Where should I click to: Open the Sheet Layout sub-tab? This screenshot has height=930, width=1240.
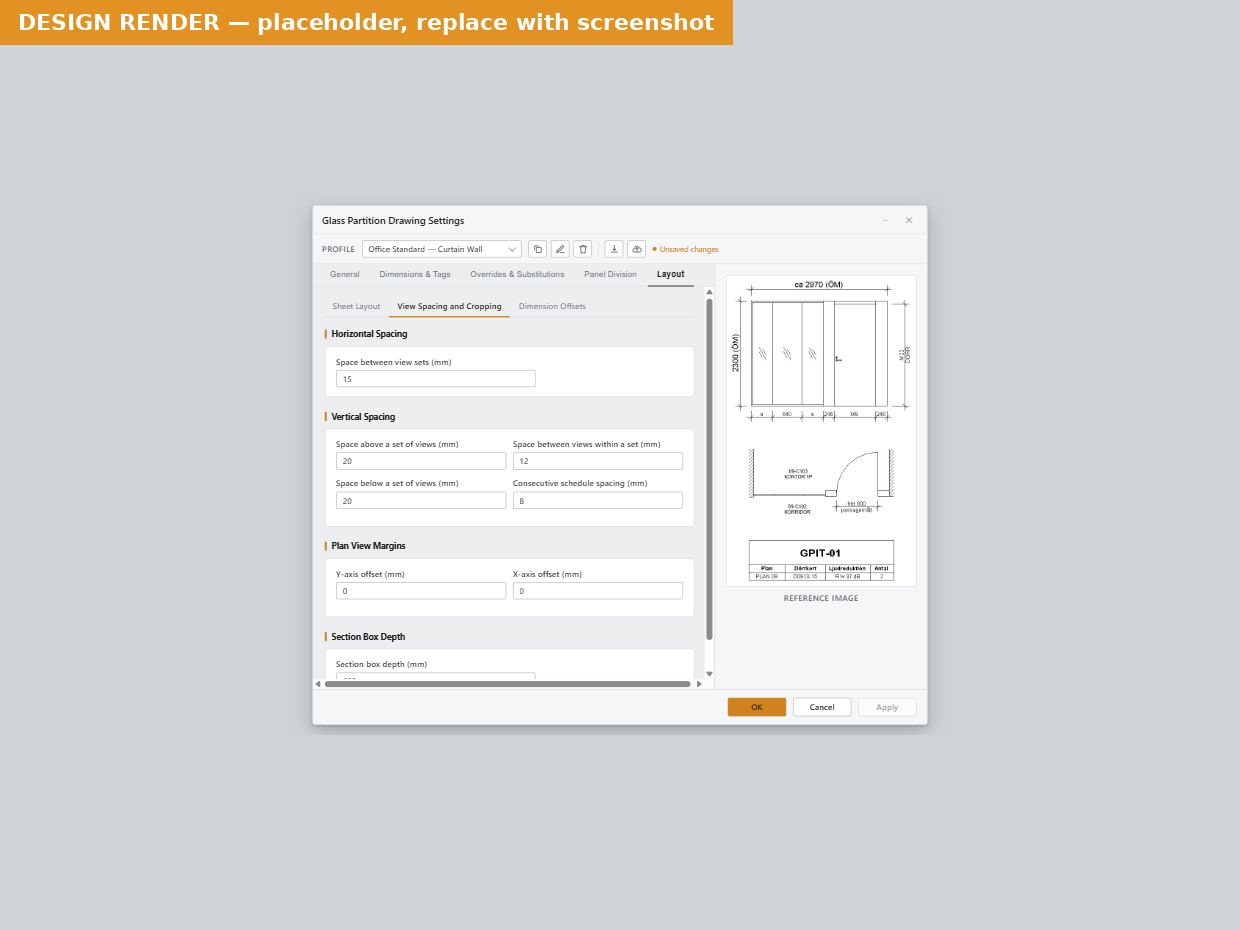pos(356,307)
